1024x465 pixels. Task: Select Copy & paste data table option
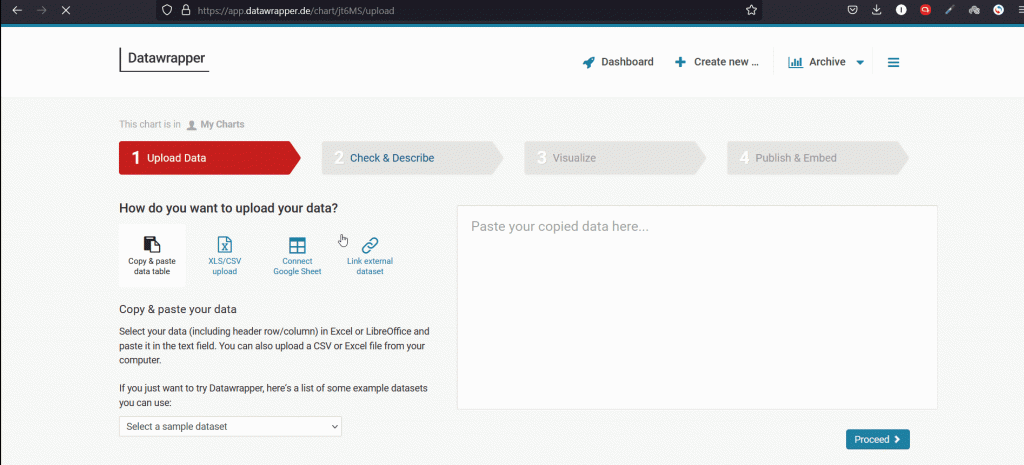click(152, 255)
